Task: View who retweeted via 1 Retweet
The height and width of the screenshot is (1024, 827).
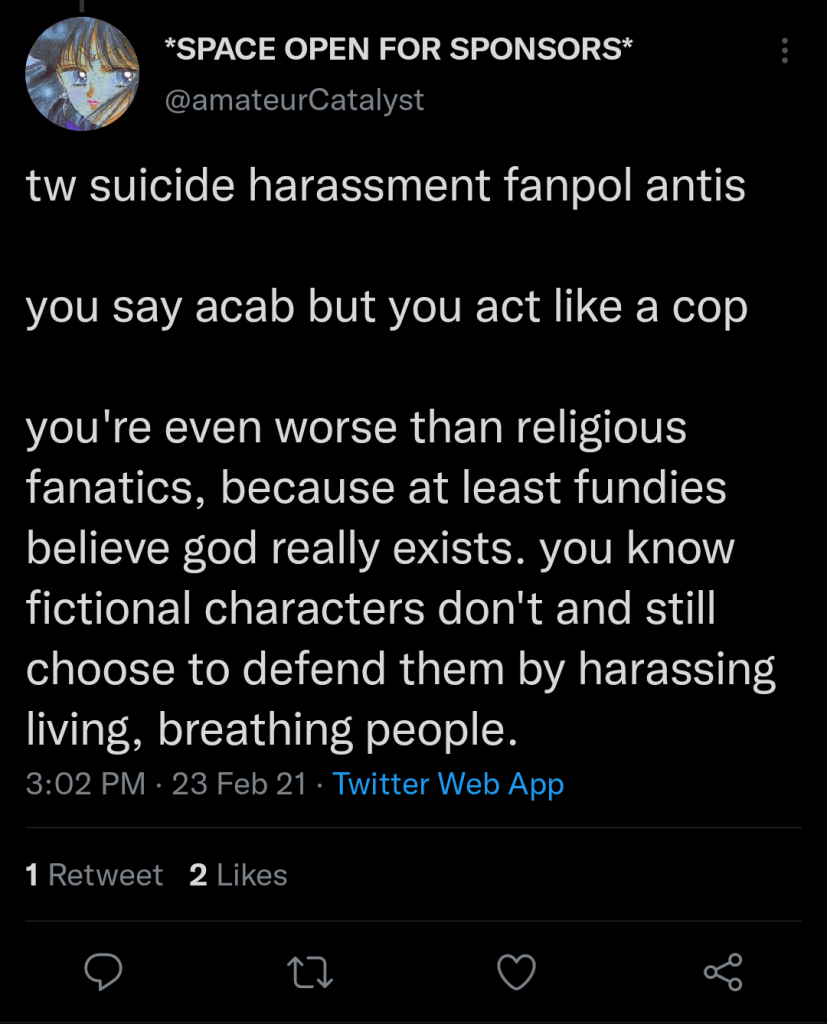Action: click(94, 875)
